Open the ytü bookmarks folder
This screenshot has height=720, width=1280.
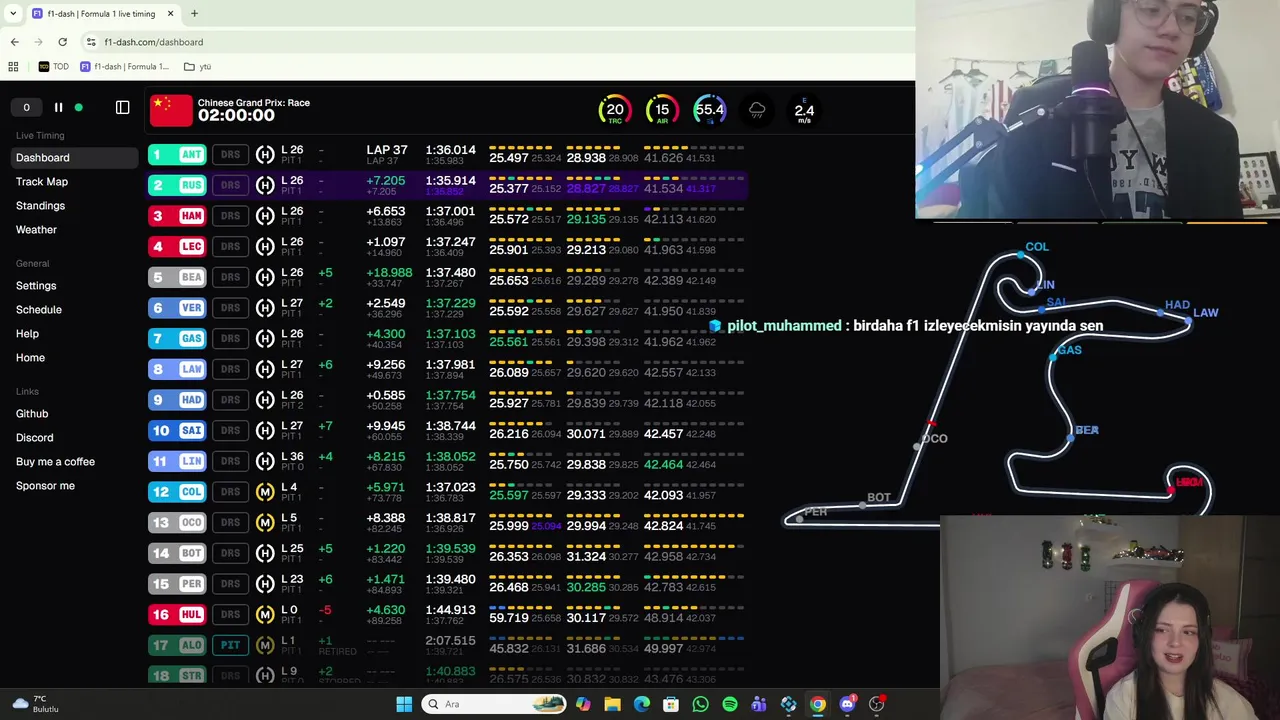pyautogui.click(x=197, y=66)
